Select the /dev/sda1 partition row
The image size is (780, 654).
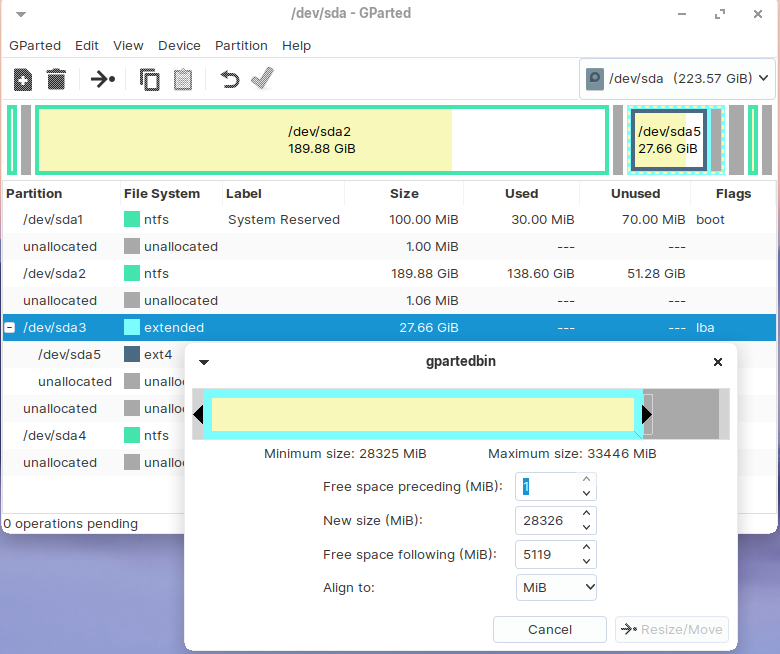[389, 219]
